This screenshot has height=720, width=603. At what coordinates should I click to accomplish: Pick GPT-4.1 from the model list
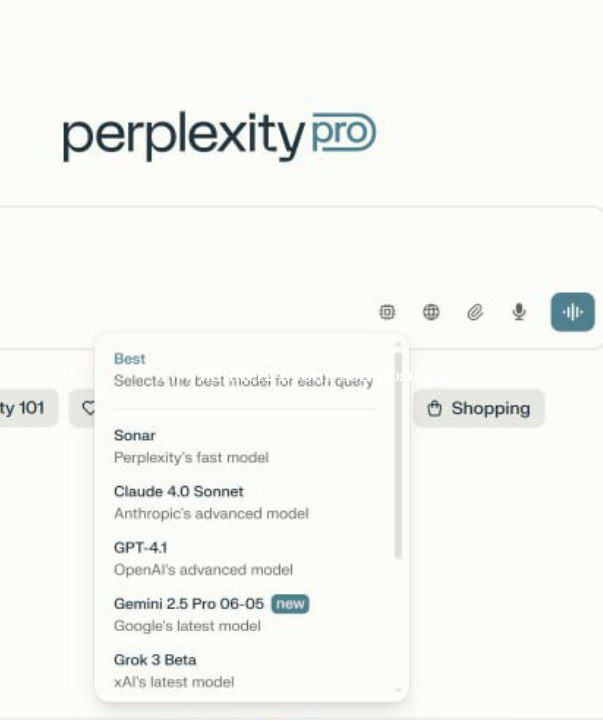click(243, 558)
